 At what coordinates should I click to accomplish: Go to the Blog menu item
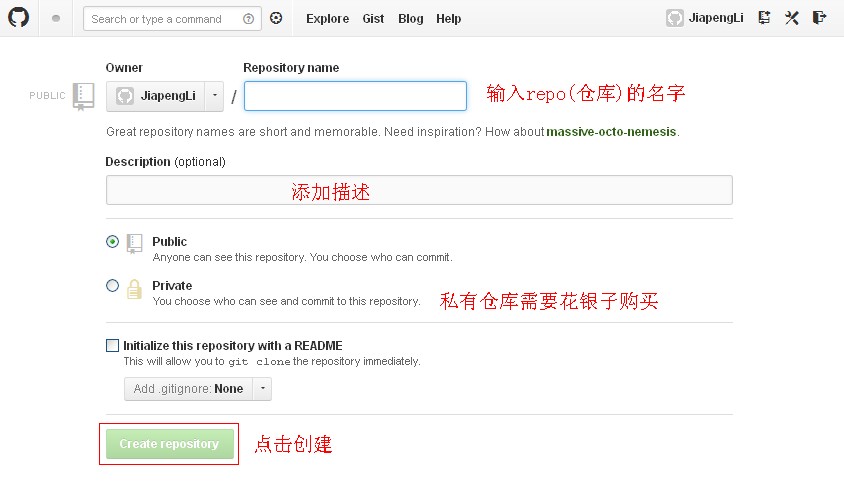pyautogui.click(x=411, y=19)
